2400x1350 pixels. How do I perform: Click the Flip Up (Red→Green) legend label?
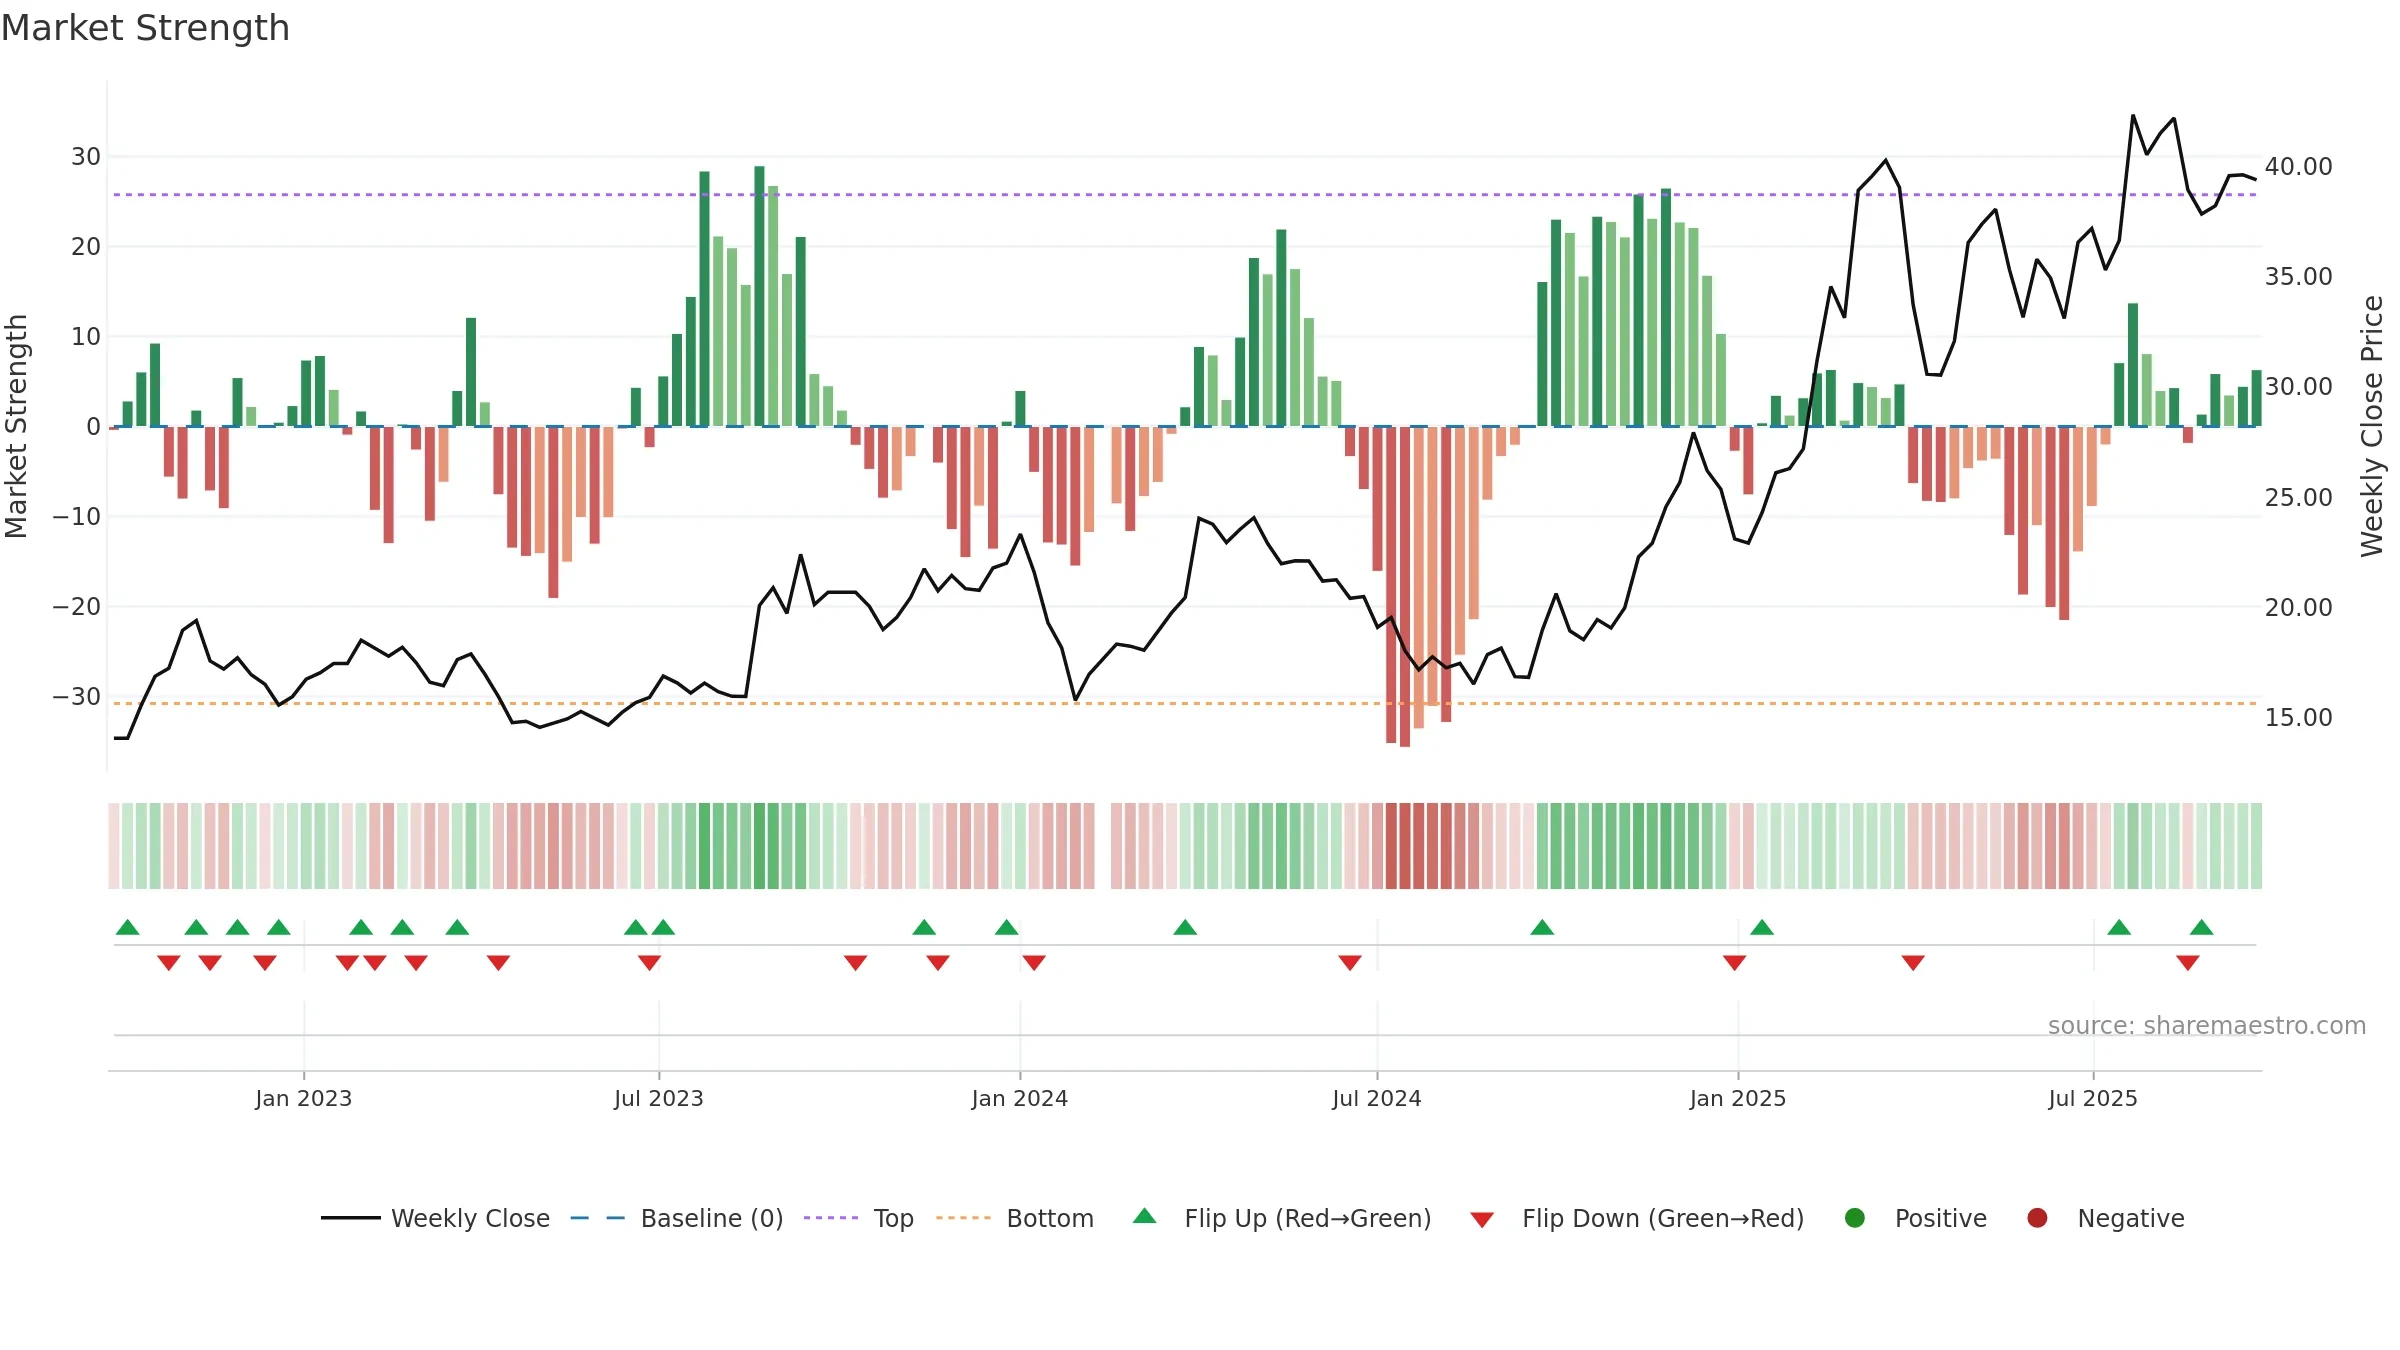pyautogui.click(x=1308, y=1218)
